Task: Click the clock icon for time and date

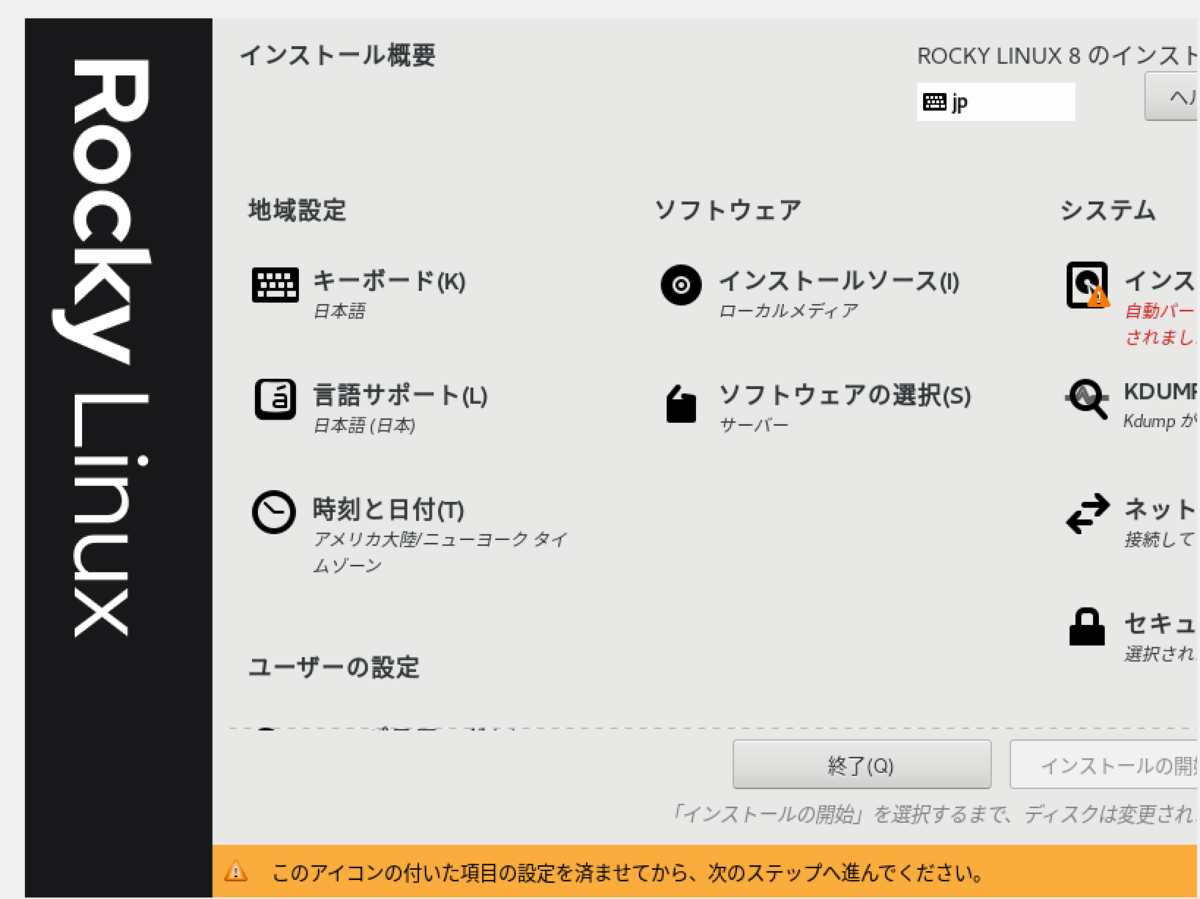Action: click(274, 513)
